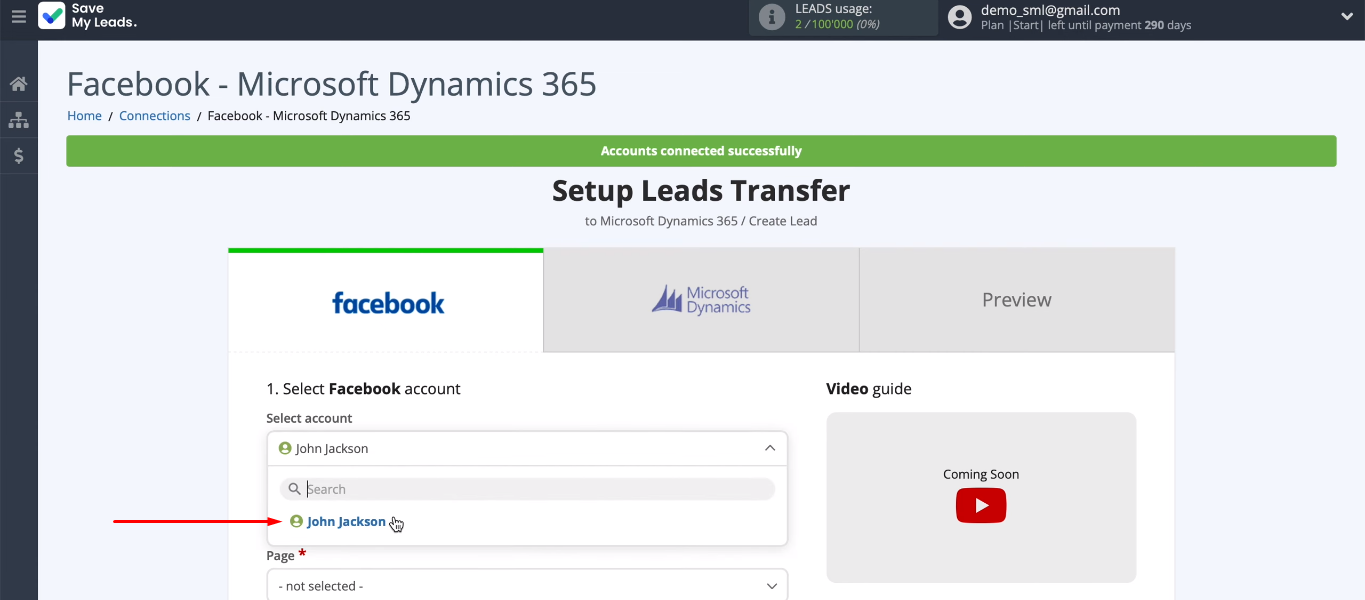Image resolution: width=1365 pixels, height=600 pixels.
Task: Click the search magnifier icon in the dropdown
Action: point(294,489)
